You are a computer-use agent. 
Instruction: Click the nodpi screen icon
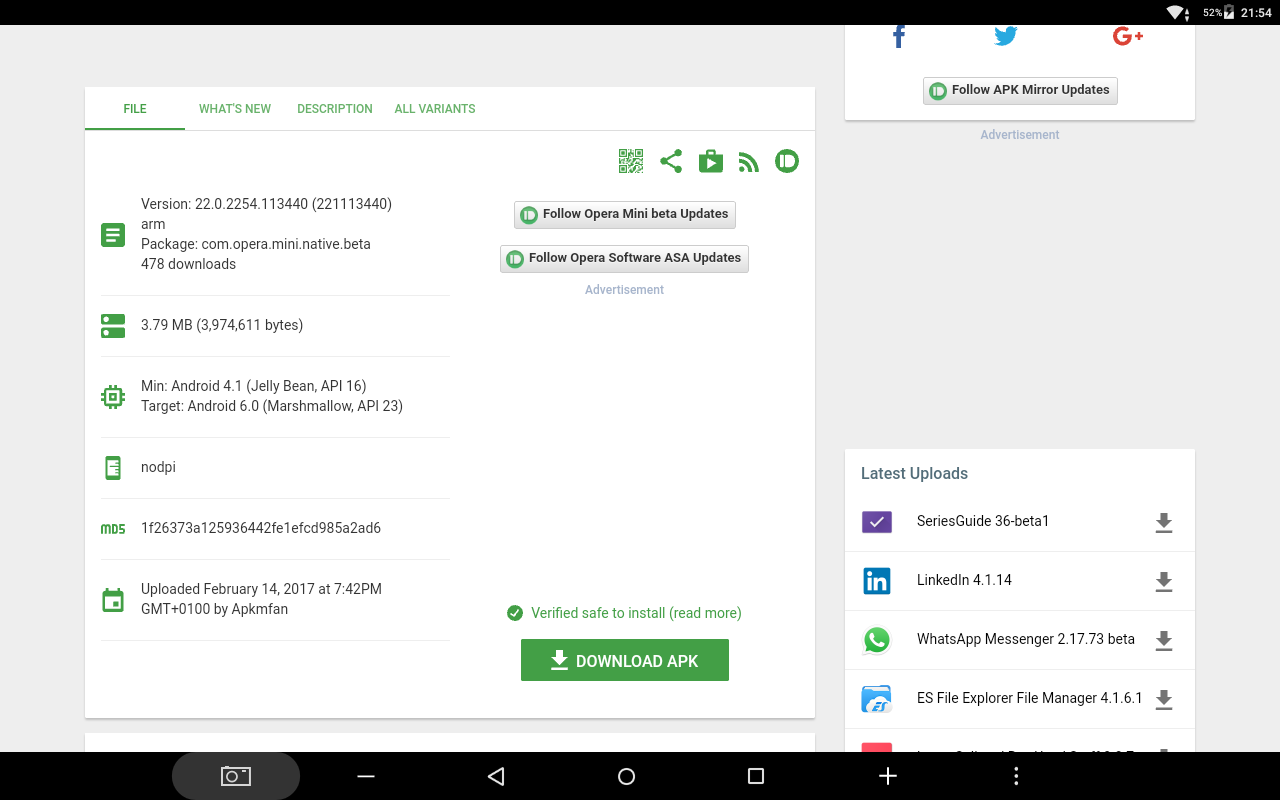click(x=113, y=467)
